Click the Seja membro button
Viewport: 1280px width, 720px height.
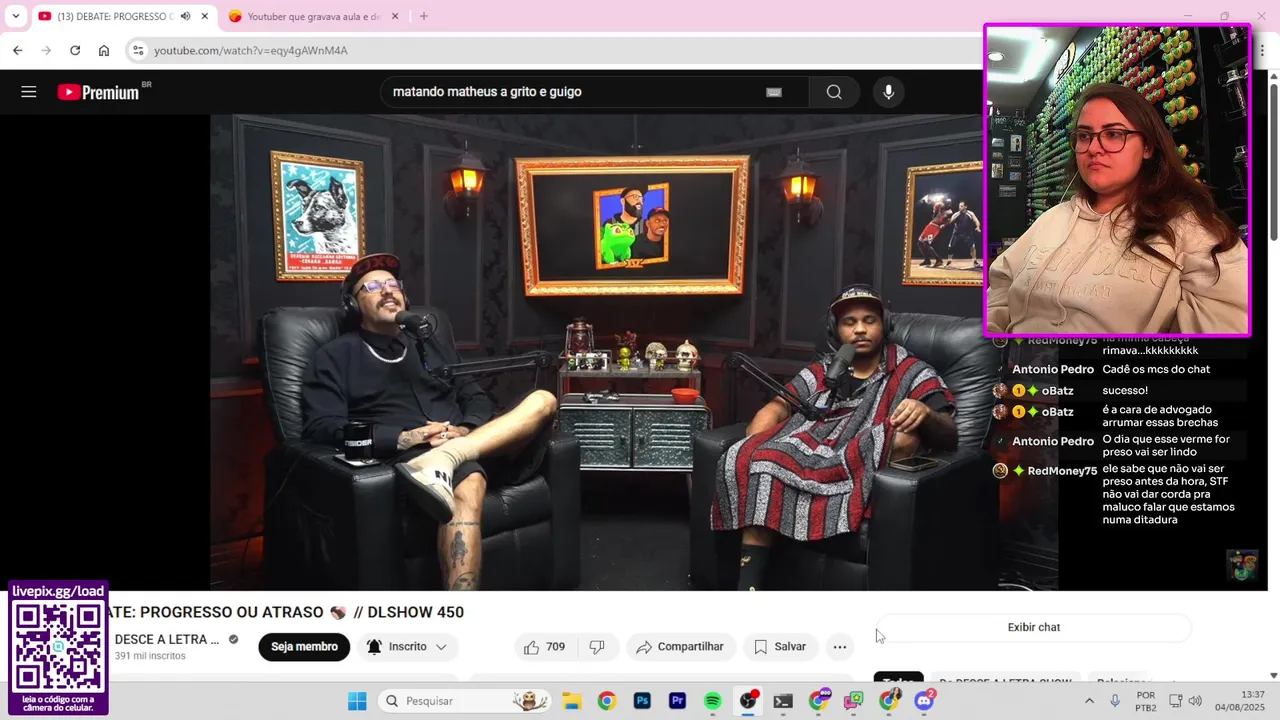(304, 647)
